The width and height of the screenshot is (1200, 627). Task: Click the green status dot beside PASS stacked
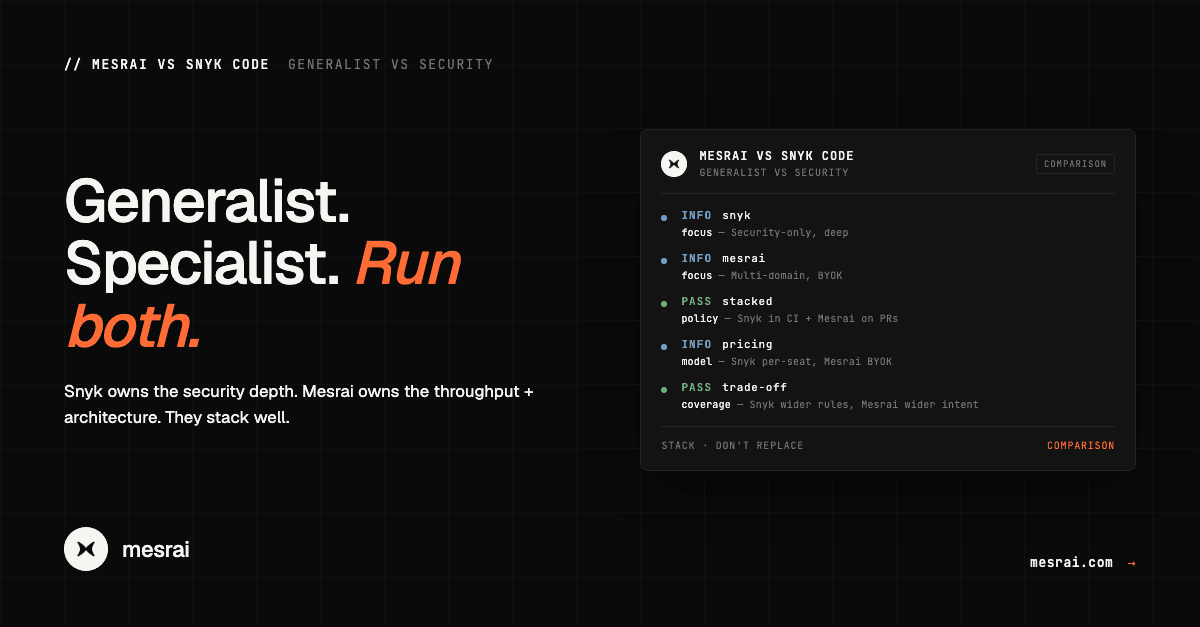click(x=665, y=302)
